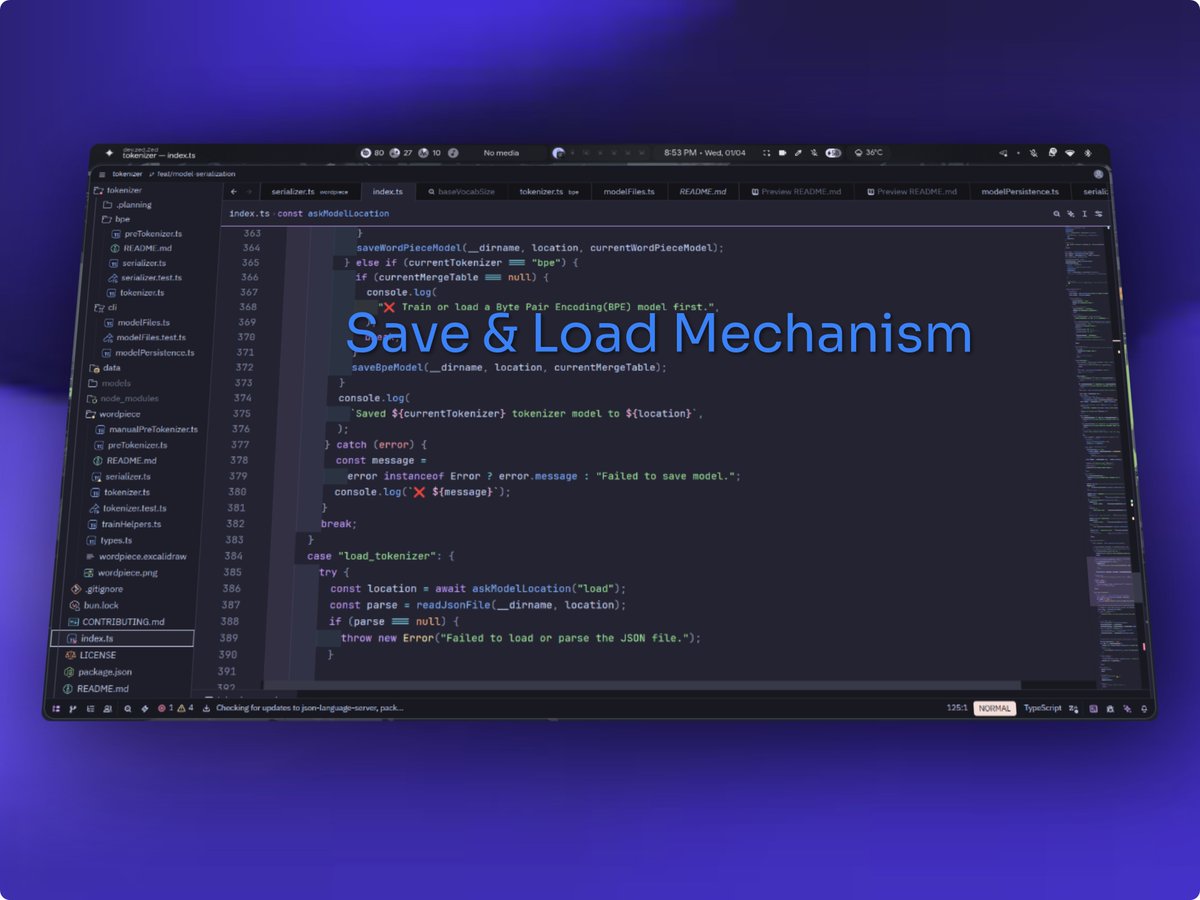The width and height of the screenshot is (1200, 900).
Task: Collapse the tokenizer root folder
Action: pos(118,190)
